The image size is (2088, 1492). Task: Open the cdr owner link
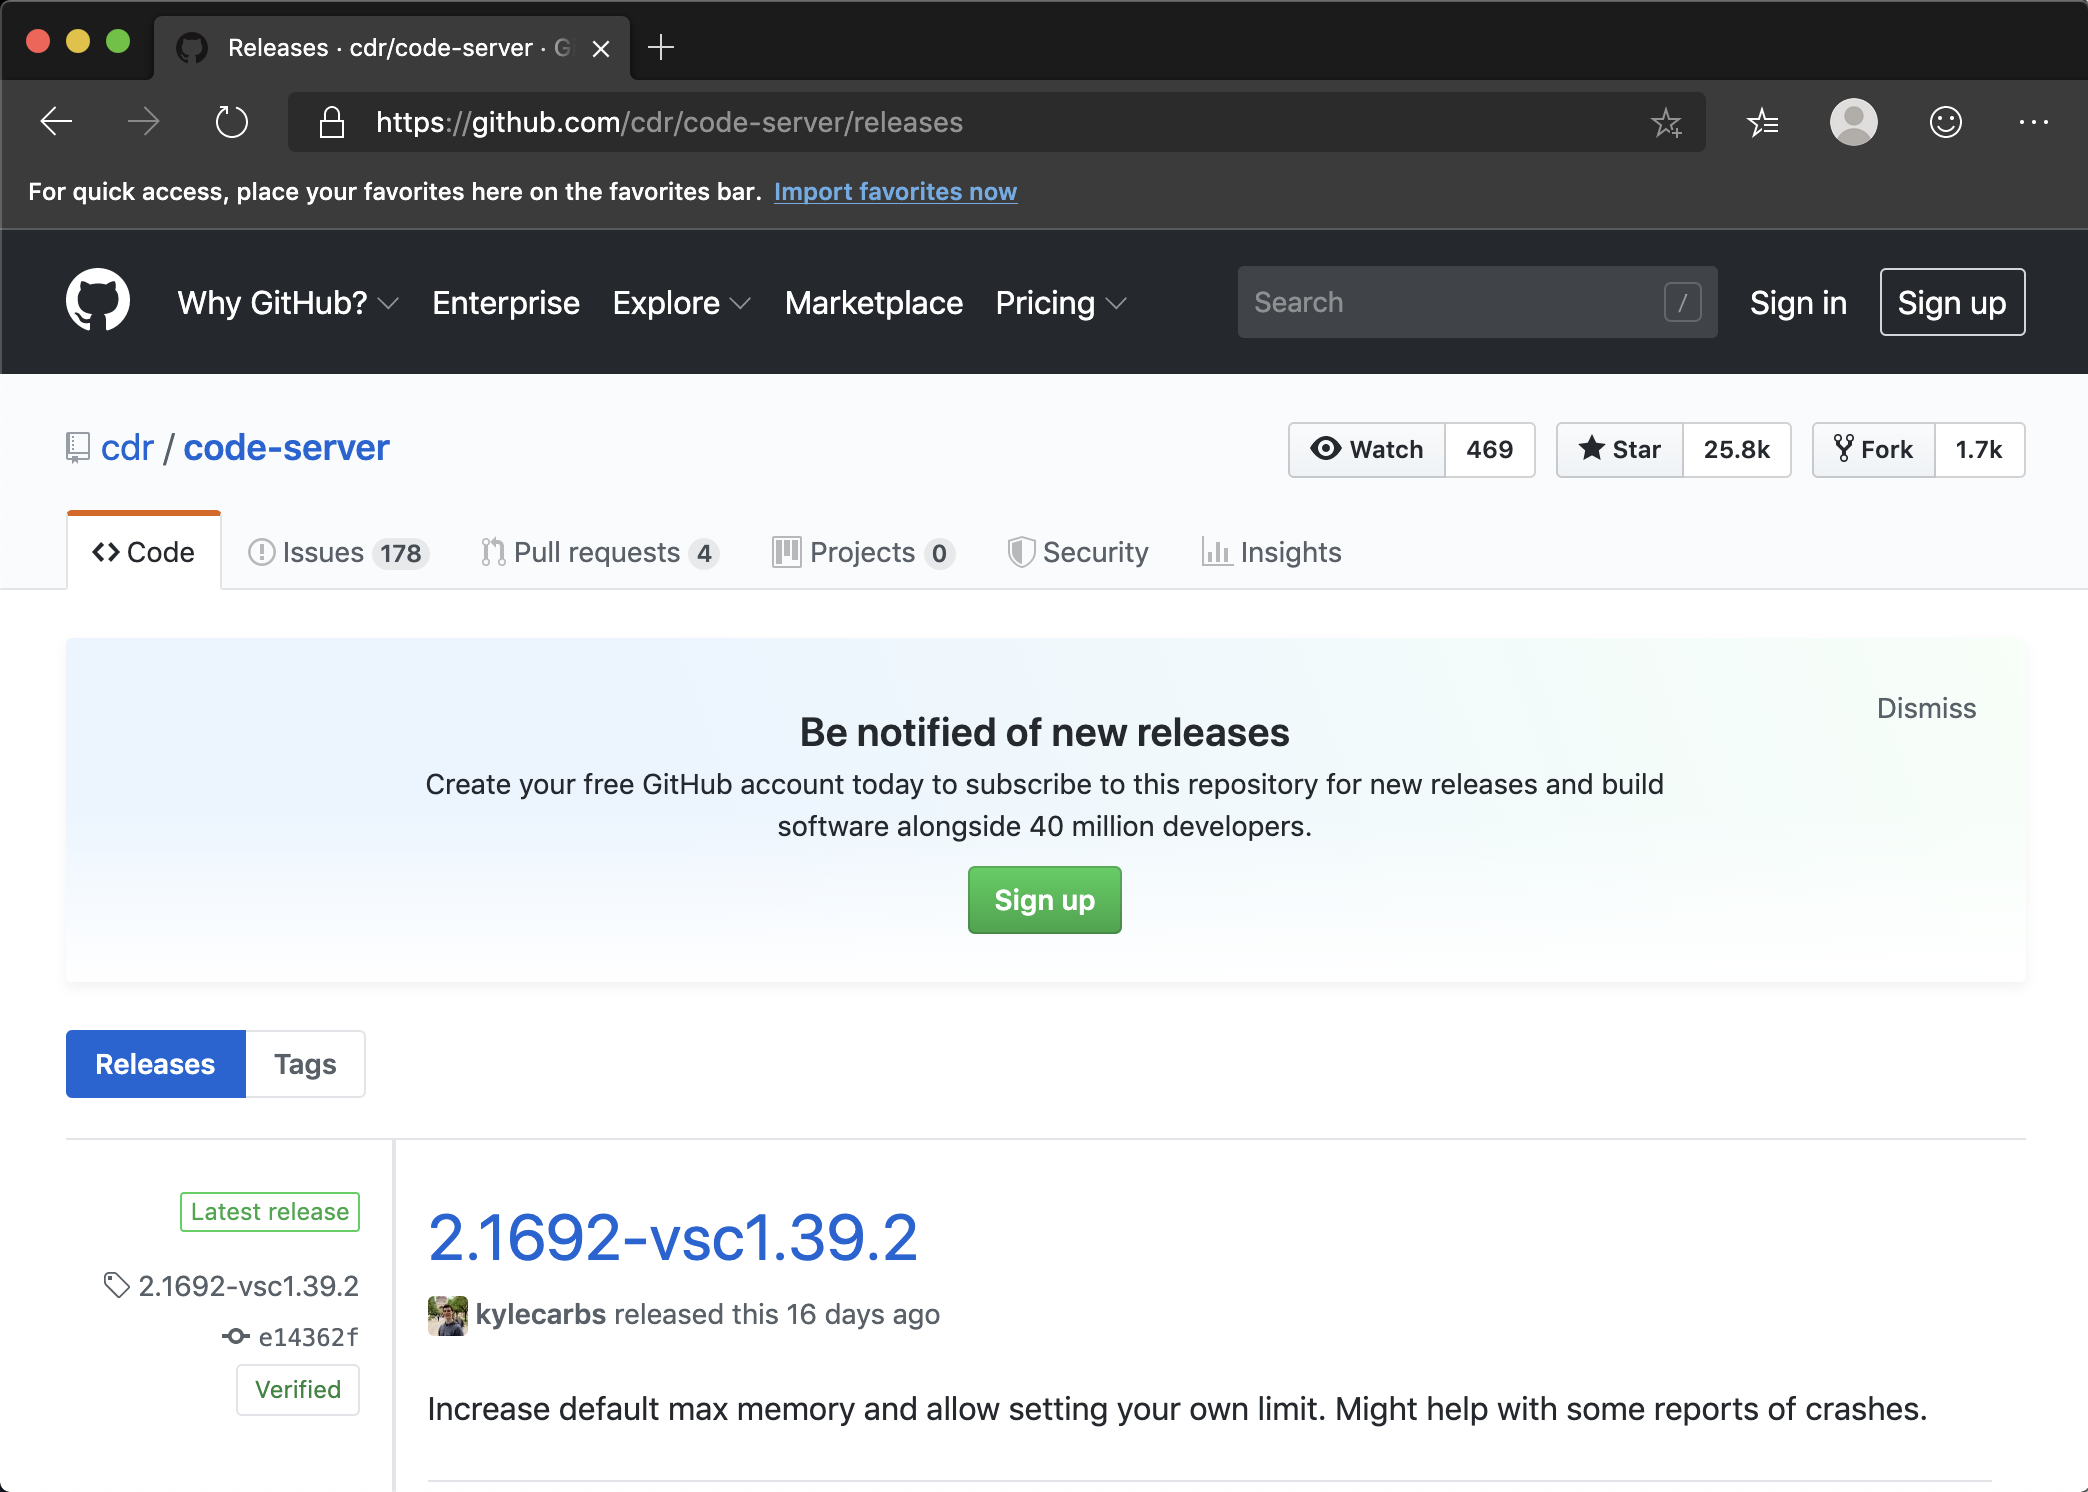(127, 447)
